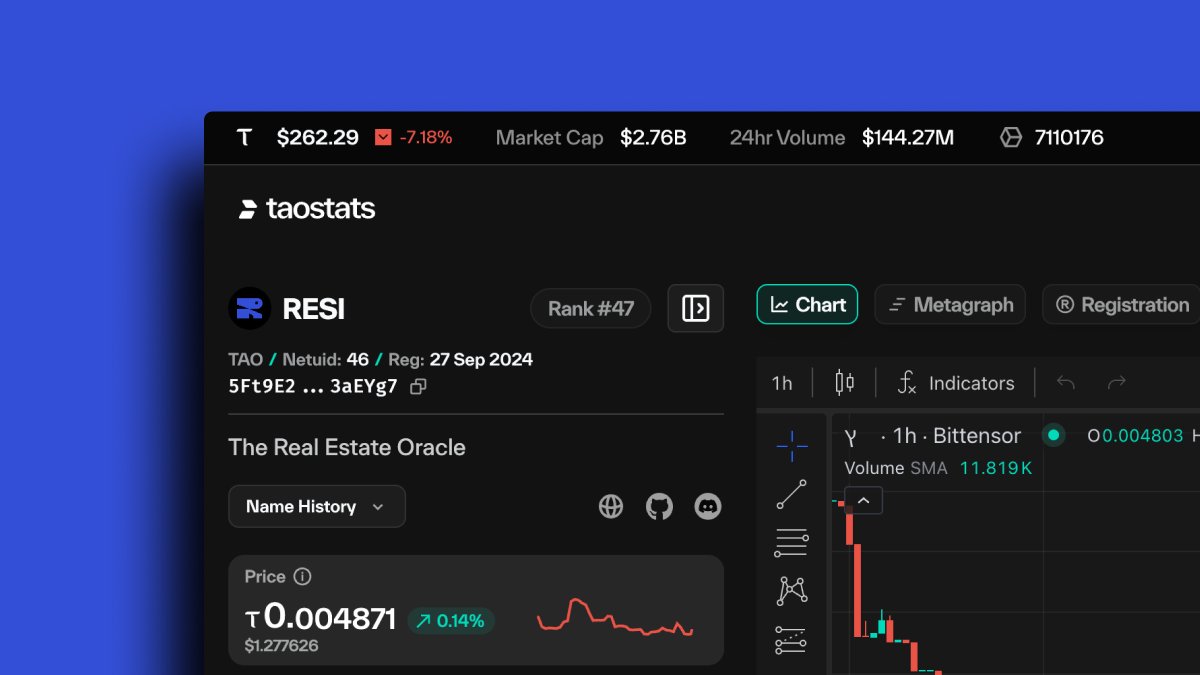Select the pattern nodes drawing tool
This screenshot has width=1200, height=675.
coord(792,591)
